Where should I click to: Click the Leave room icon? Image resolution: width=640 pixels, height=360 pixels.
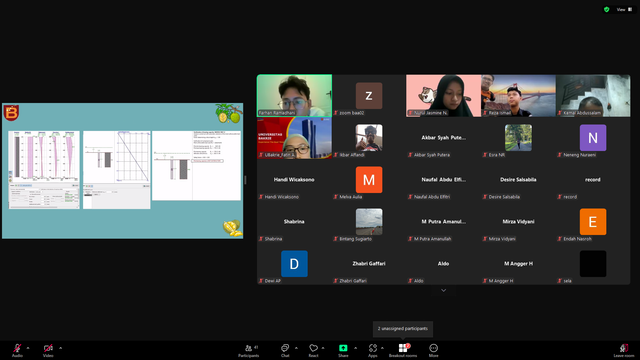click(624, 348)
